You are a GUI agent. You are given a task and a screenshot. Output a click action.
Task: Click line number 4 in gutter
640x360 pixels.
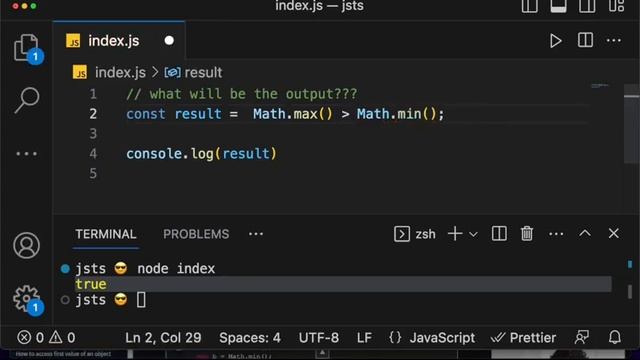tap(93, 154)
